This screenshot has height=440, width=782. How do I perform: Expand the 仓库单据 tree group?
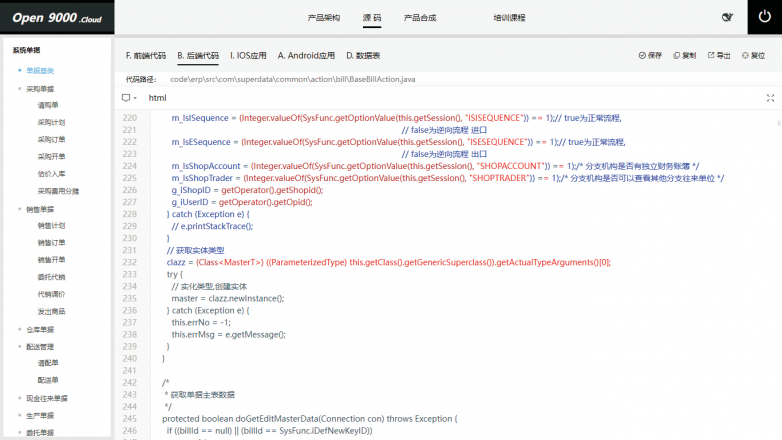[19, 329]
